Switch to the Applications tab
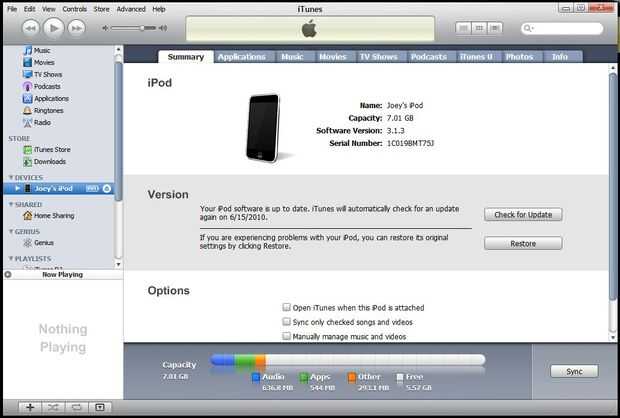This screenshot has width=620, height=418. coord(242,57)
